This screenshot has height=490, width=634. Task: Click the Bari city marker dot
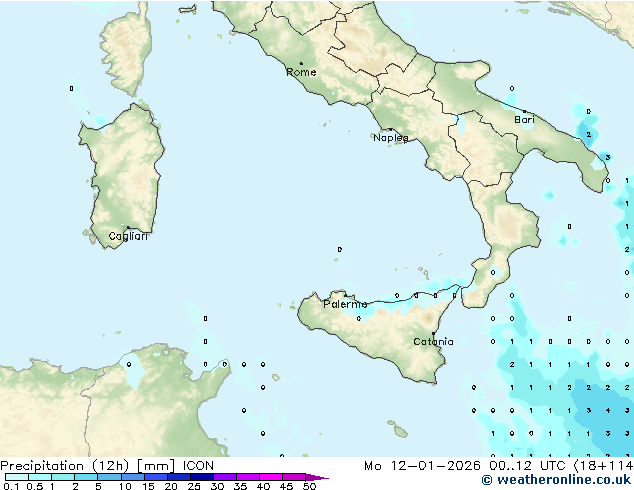tap(525, 111)
